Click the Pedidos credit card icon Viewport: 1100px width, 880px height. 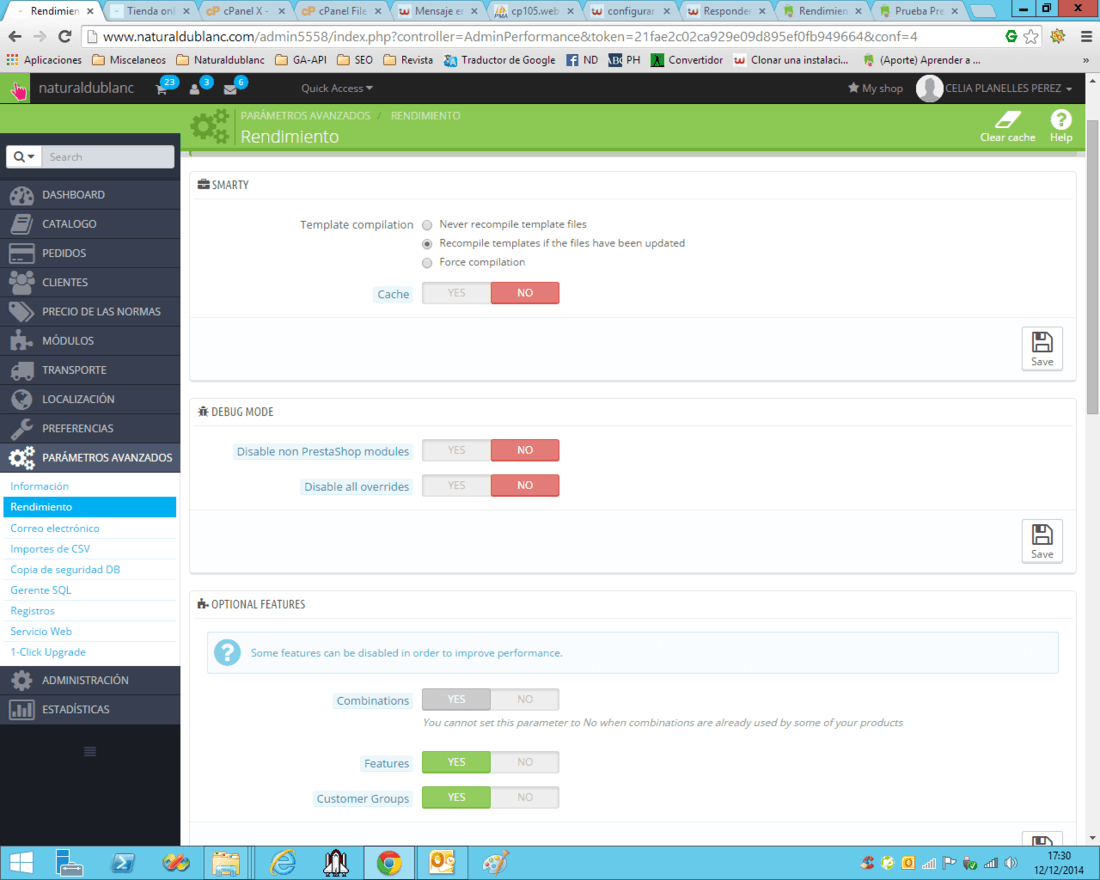(22, 253)
